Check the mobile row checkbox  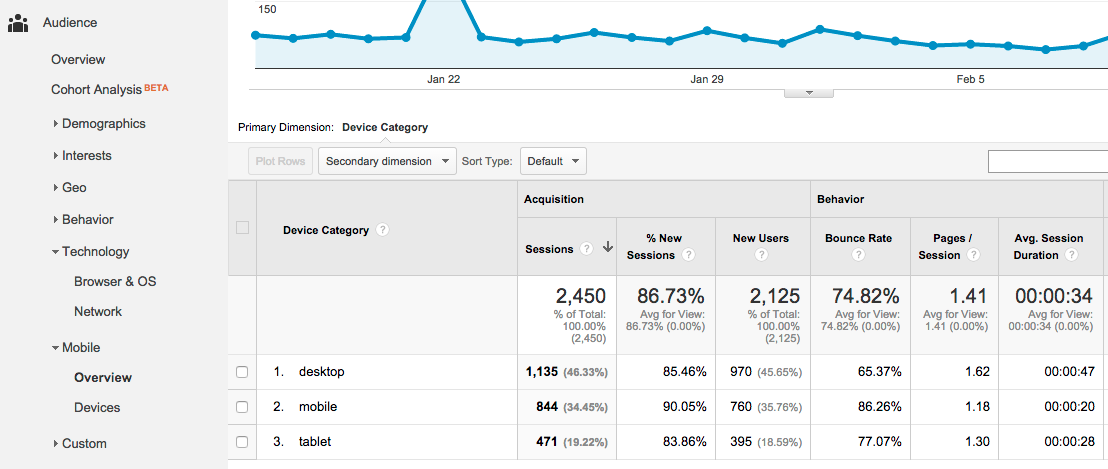point(241,407)
